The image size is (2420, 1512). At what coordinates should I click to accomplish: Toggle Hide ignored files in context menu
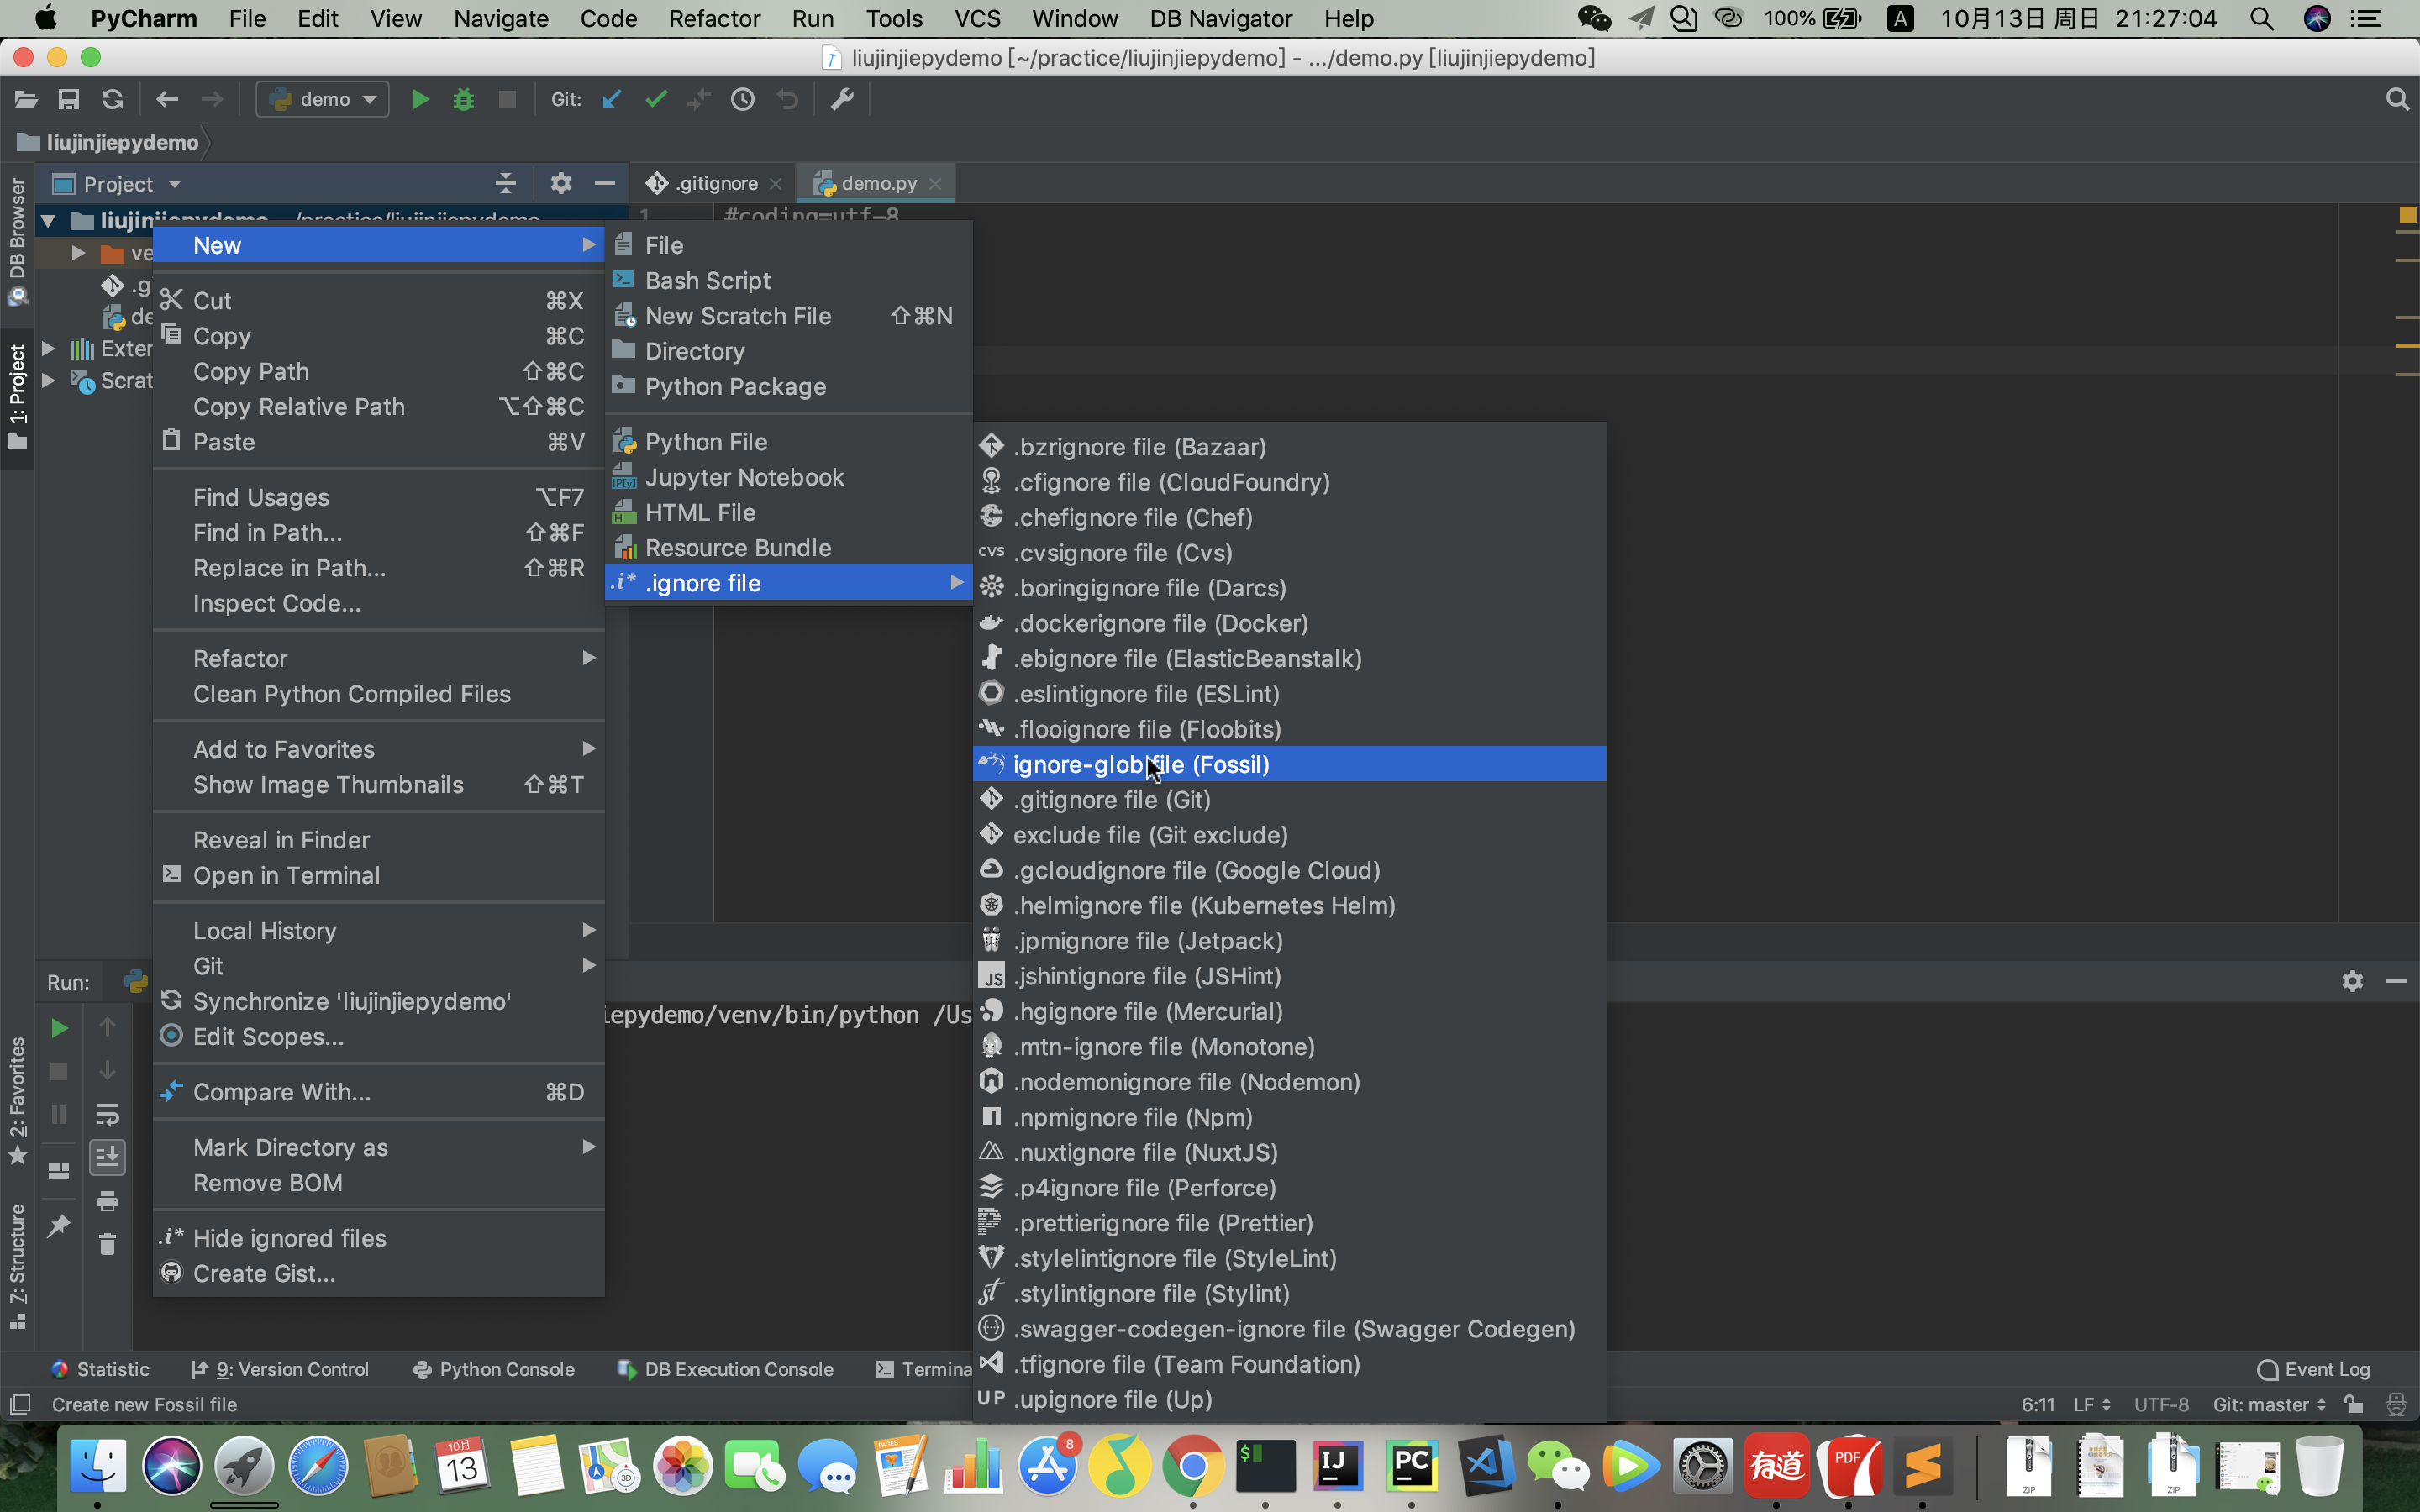click(379, 1238)
